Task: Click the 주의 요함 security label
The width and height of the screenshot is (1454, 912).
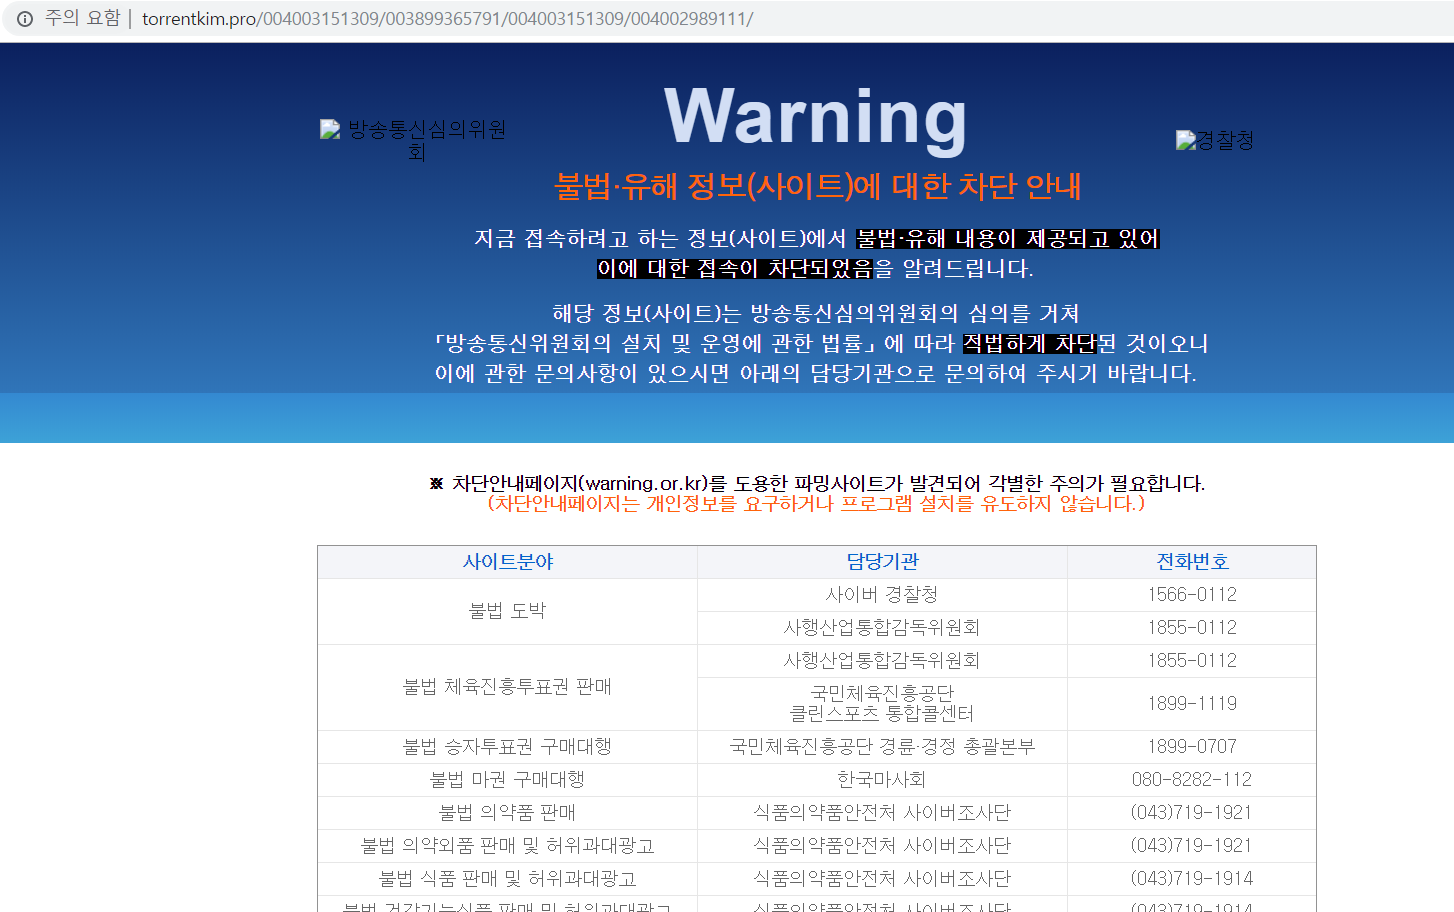Action: 82,18
